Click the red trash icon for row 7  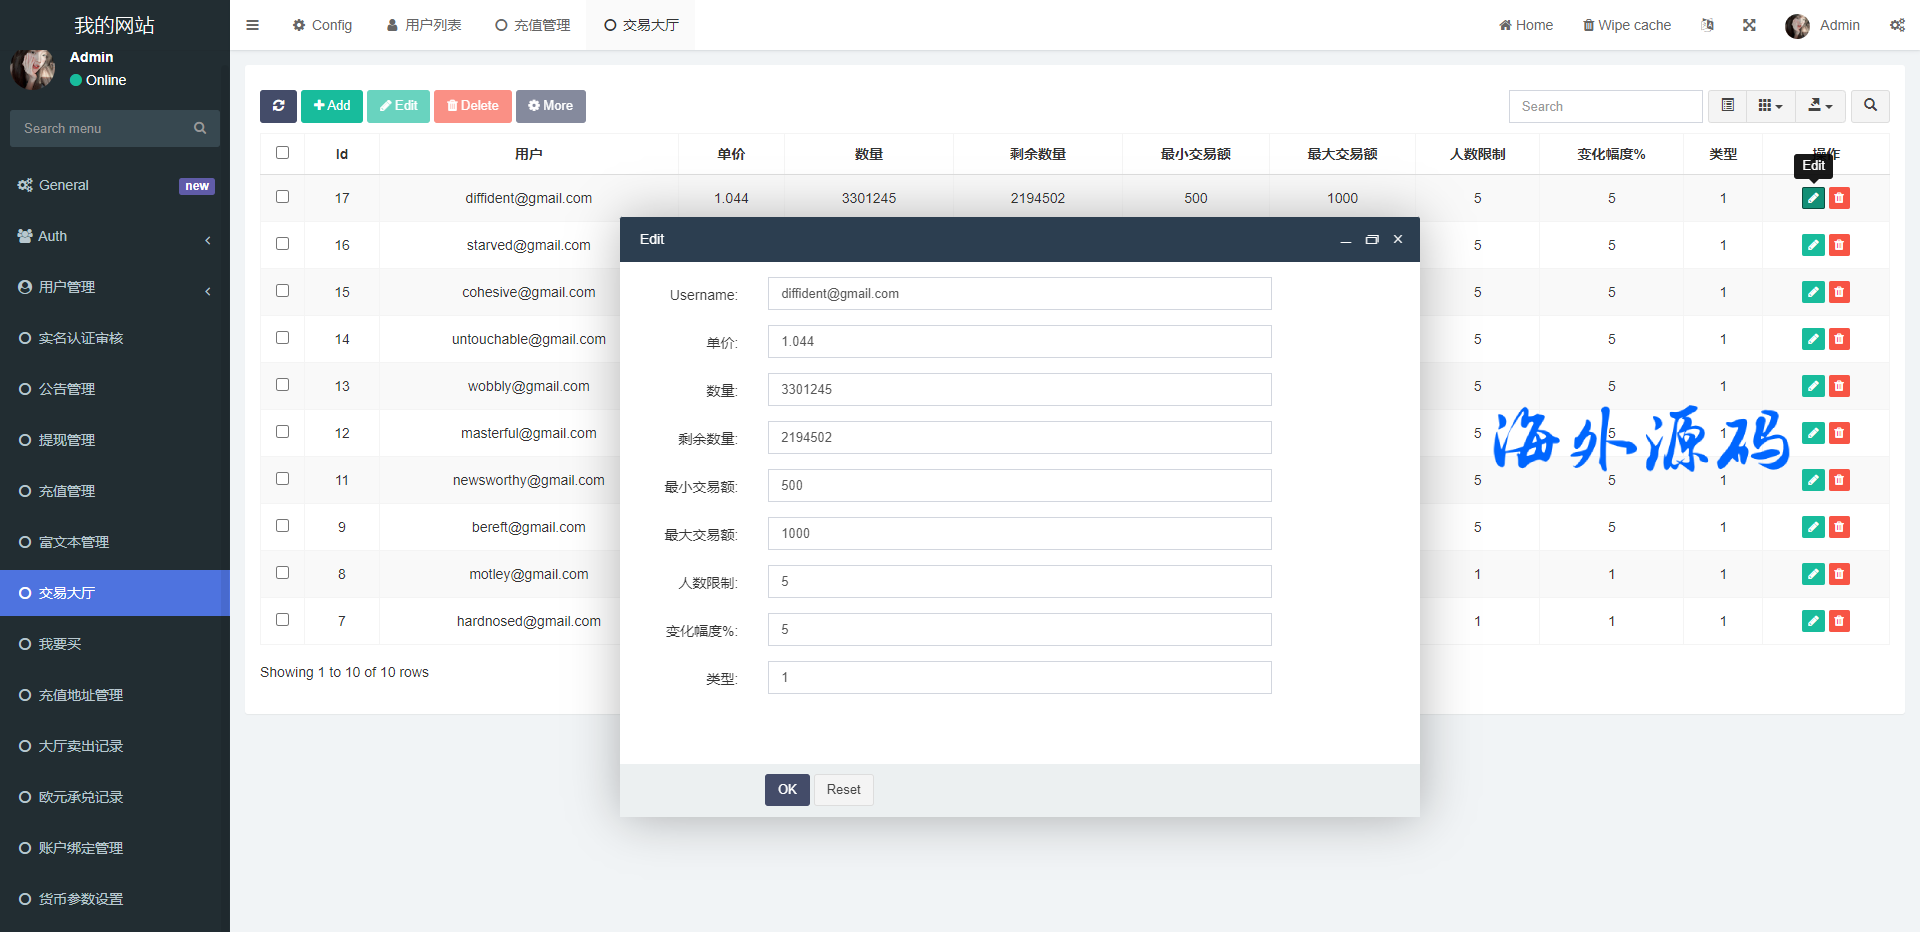point(1839,621)
